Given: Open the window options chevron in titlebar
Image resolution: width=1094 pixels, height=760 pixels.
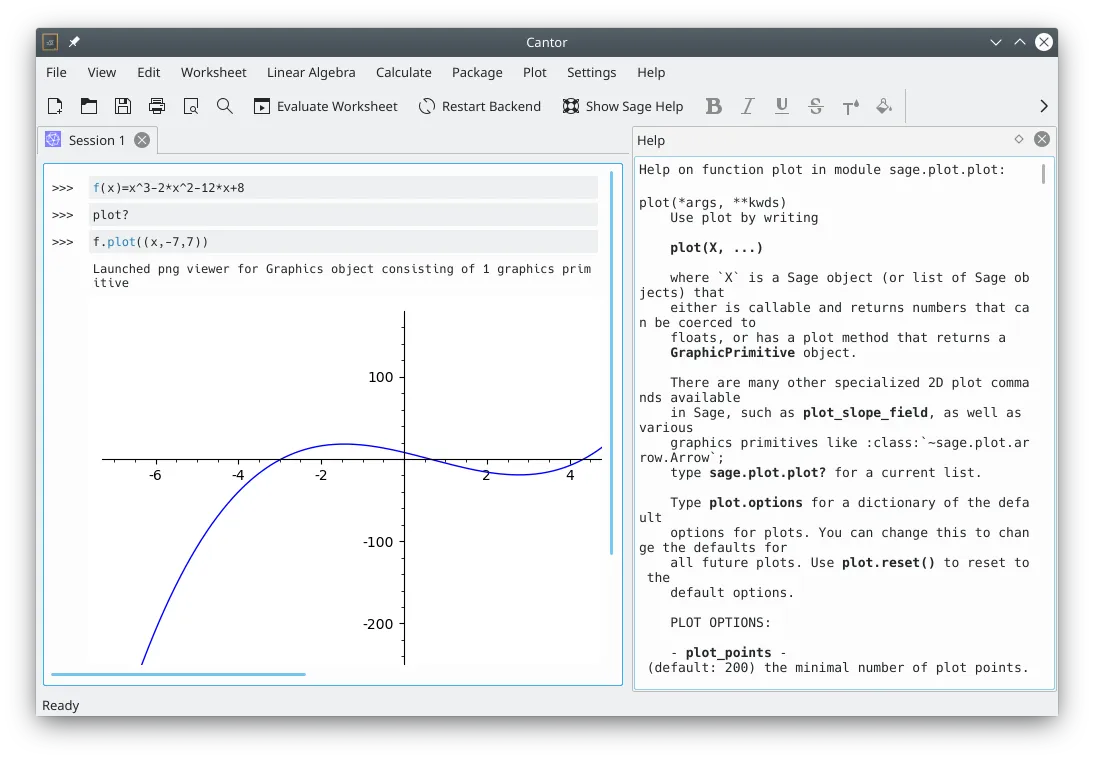Looking at the screenshot, I should pyautogui.click(x=995, y=42).
